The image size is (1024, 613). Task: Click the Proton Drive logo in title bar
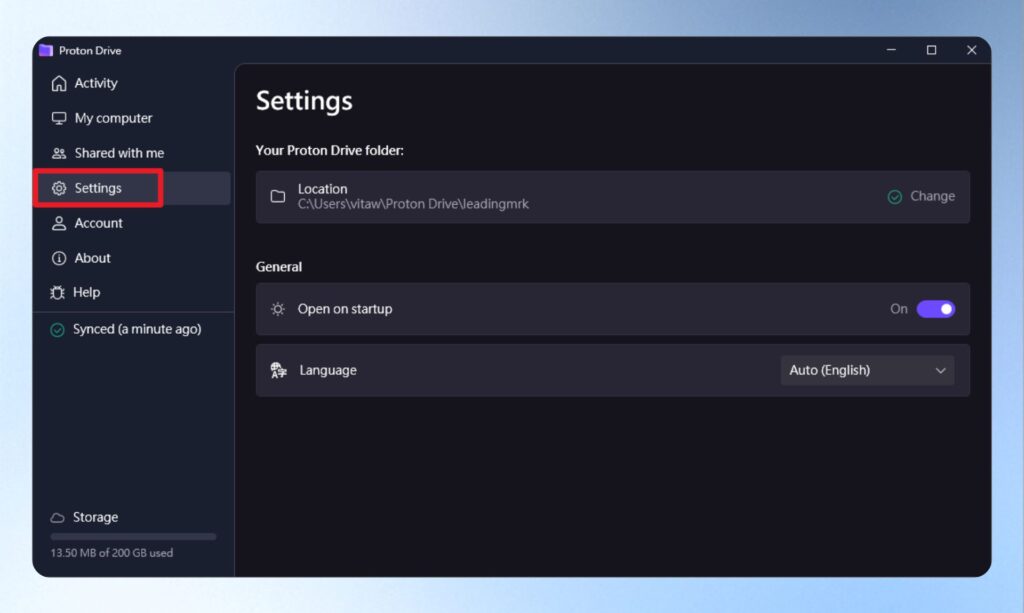[46, 50]
